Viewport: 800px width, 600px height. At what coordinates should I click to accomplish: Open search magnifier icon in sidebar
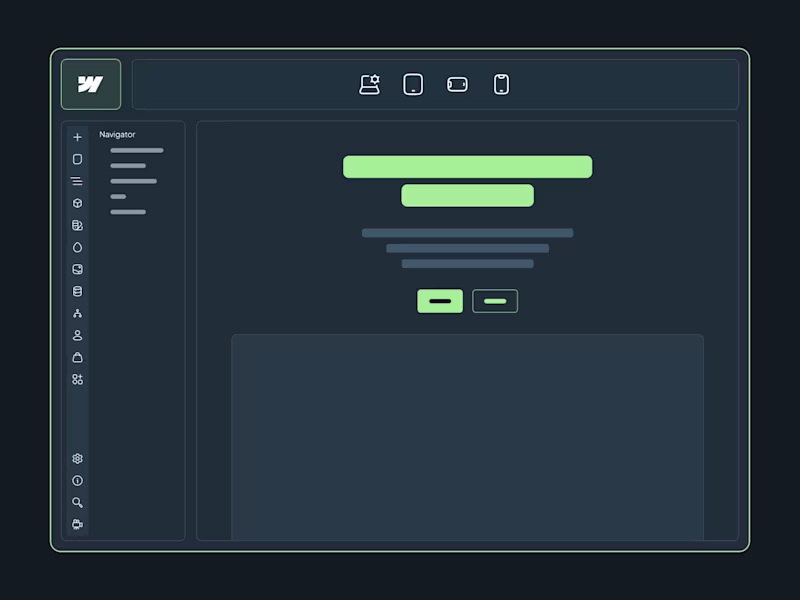tap(78, 503)
